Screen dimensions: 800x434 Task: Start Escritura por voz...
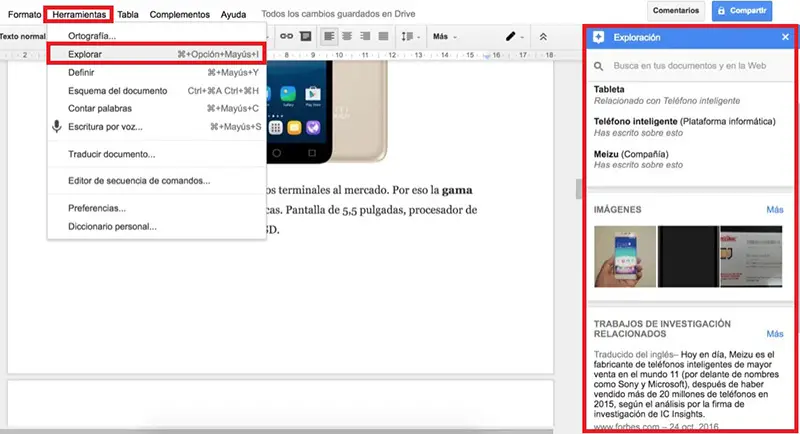pos(157,126)
